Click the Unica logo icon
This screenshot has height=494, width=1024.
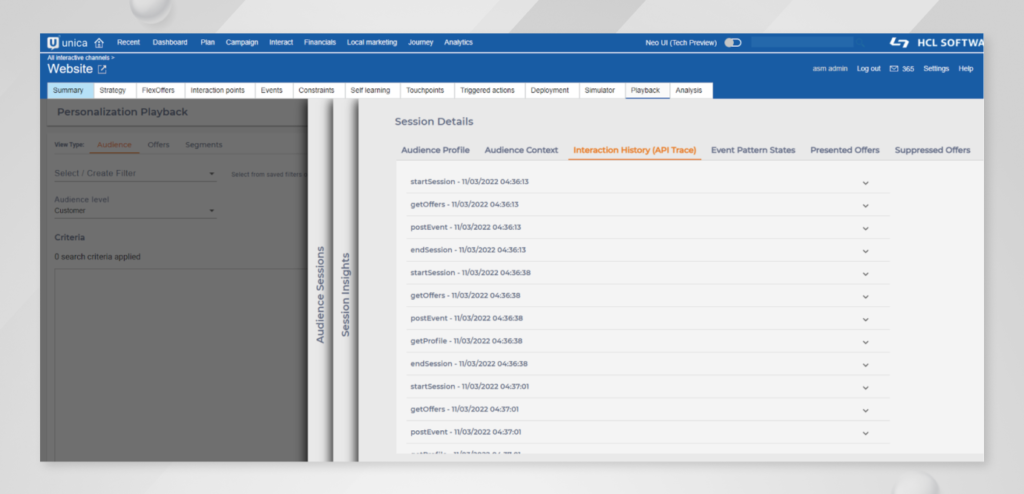53,43
